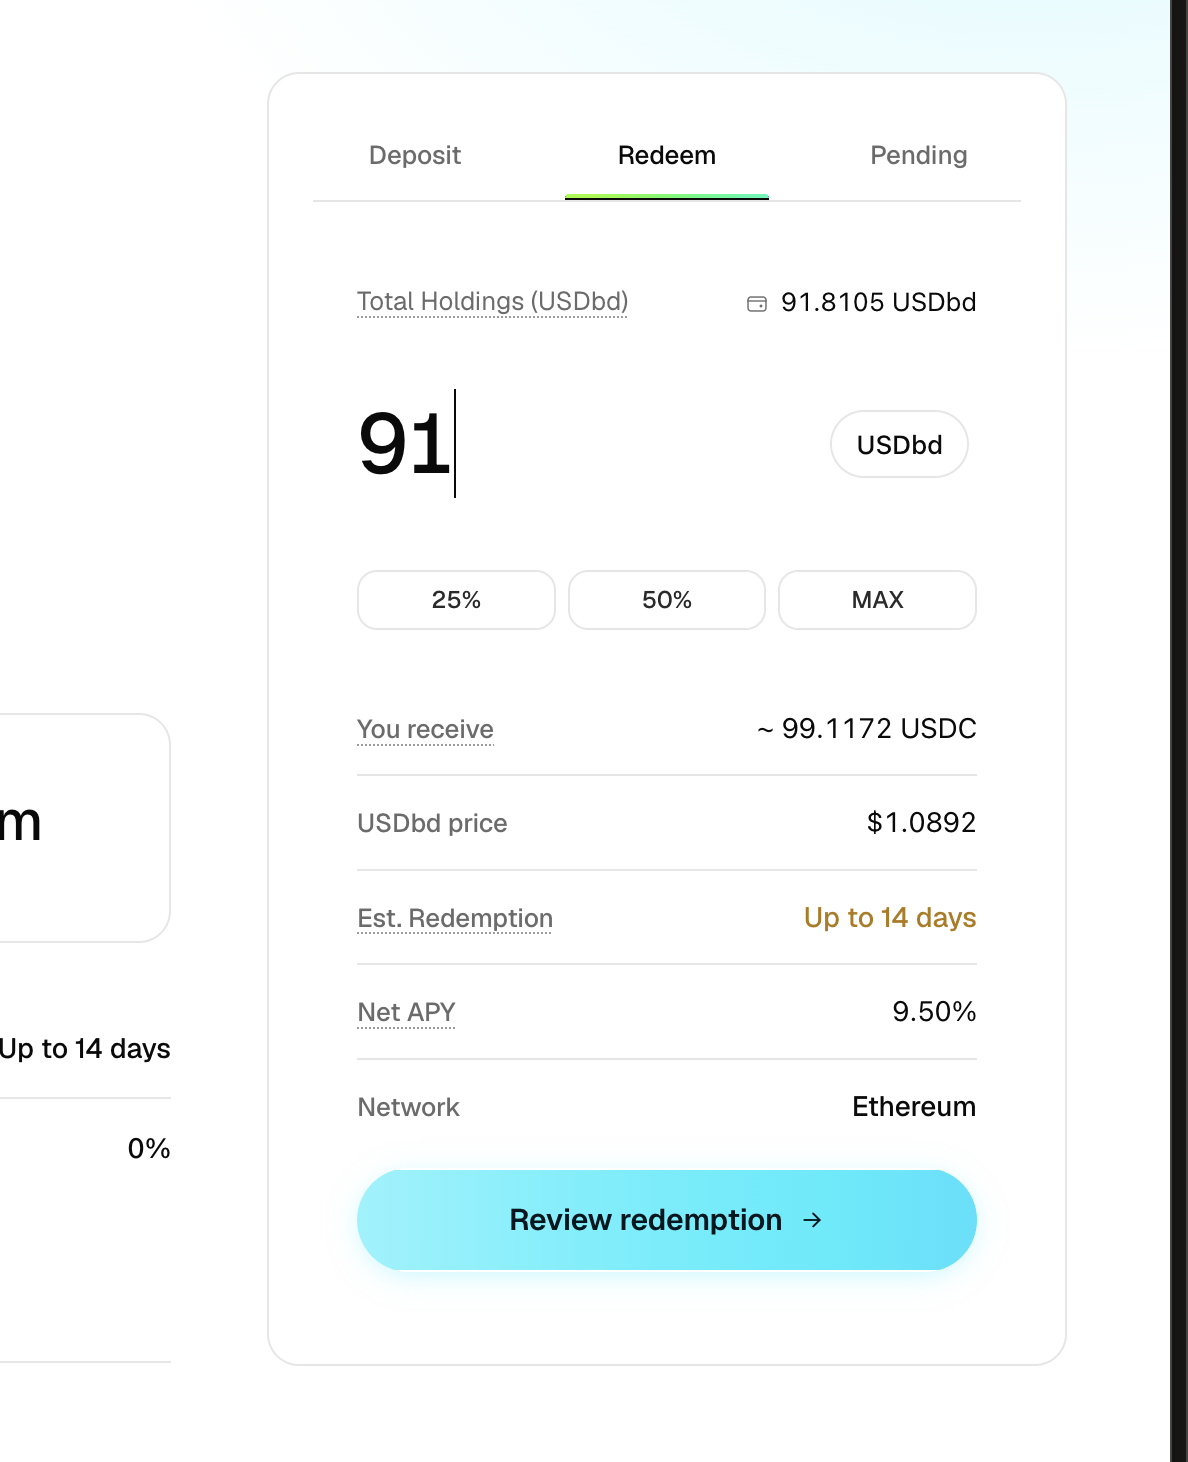
Task: Click the USDbd price label
Action: [x=433, y=823]
